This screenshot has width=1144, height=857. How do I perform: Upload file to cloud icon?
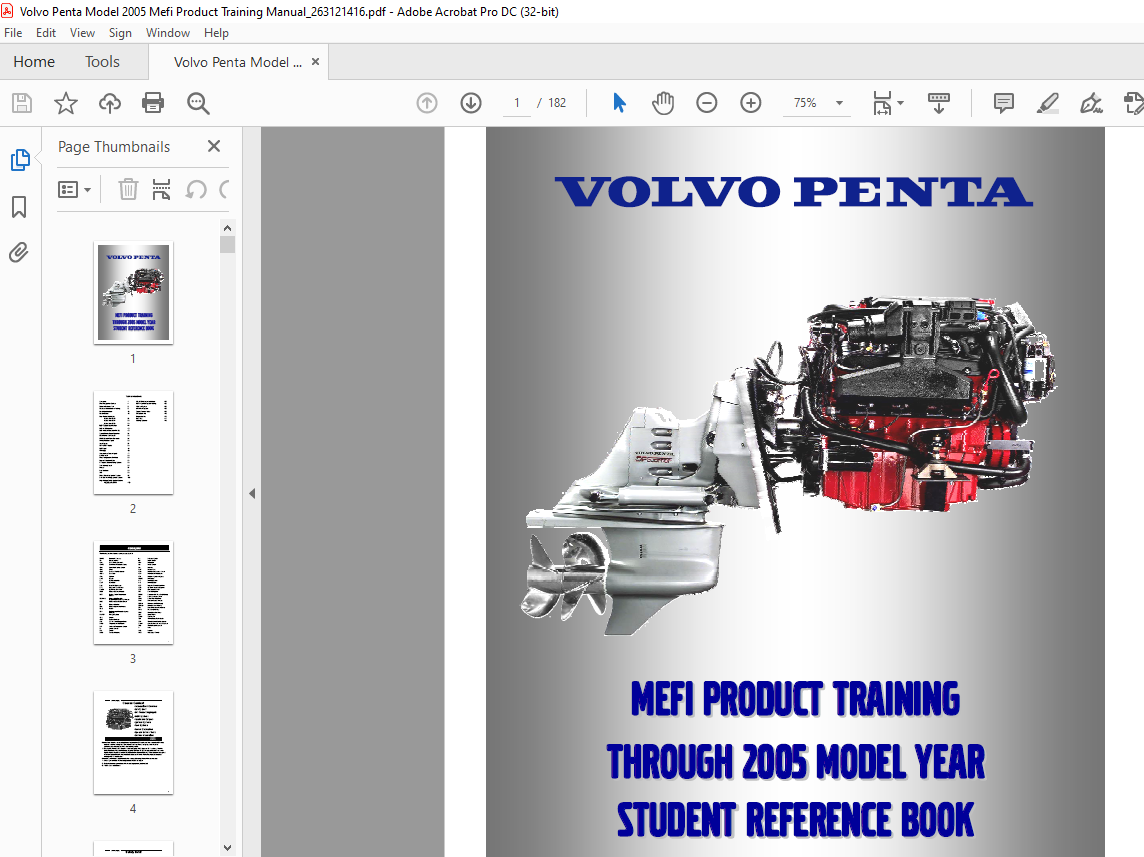pyautogui.click(x=109, y=103)
